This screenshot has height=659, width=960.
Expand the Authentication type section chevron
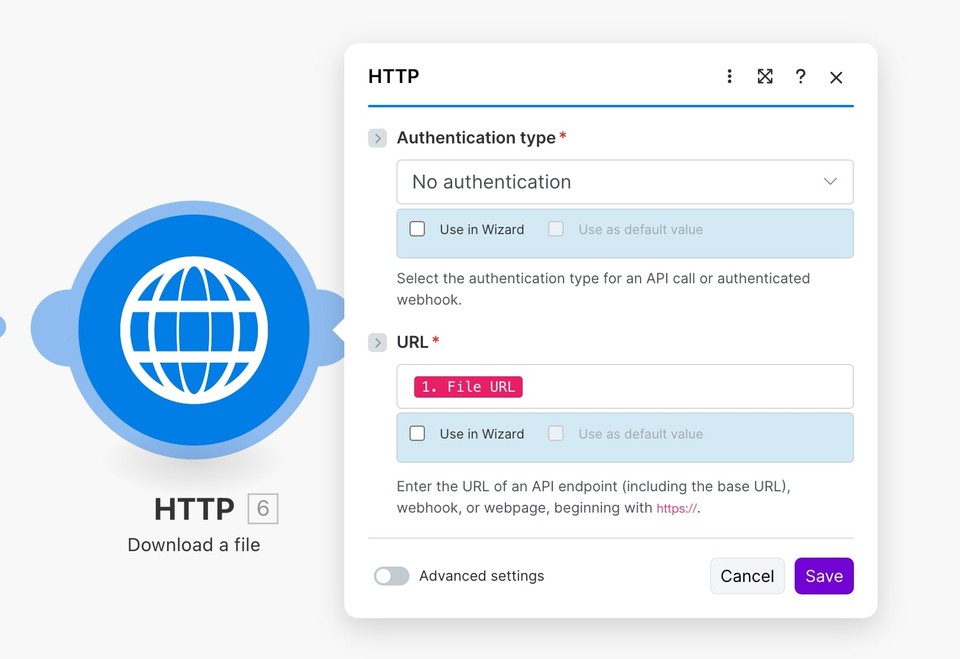point(377,137)
